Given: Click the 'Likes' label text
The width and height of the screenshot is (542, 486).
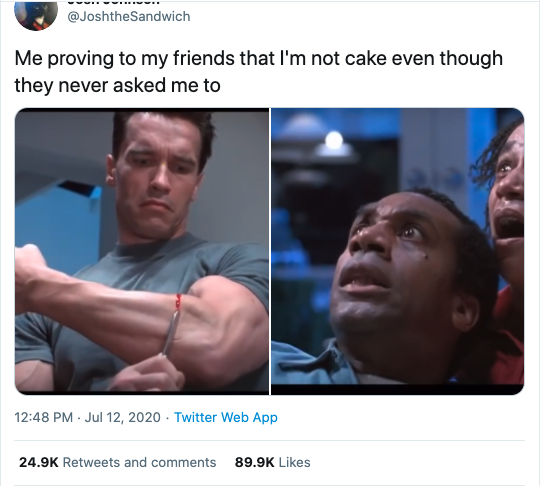Looking at the screenshot, I should click(295, 462).
